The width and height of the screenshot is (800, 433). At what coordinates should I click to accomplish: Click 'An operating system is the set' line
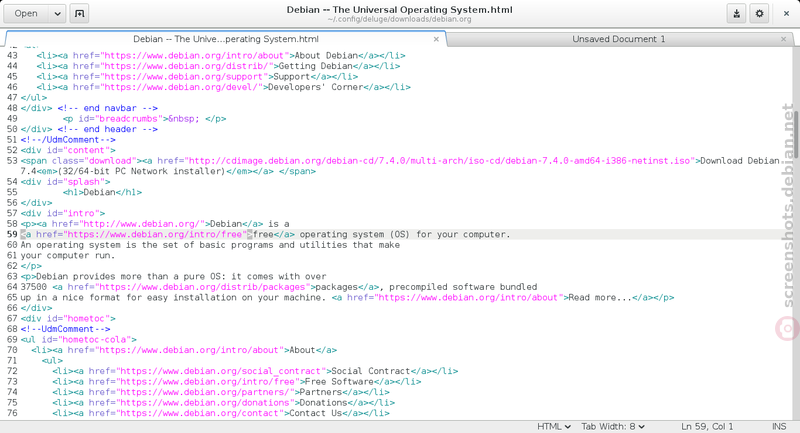pos(210,245)
